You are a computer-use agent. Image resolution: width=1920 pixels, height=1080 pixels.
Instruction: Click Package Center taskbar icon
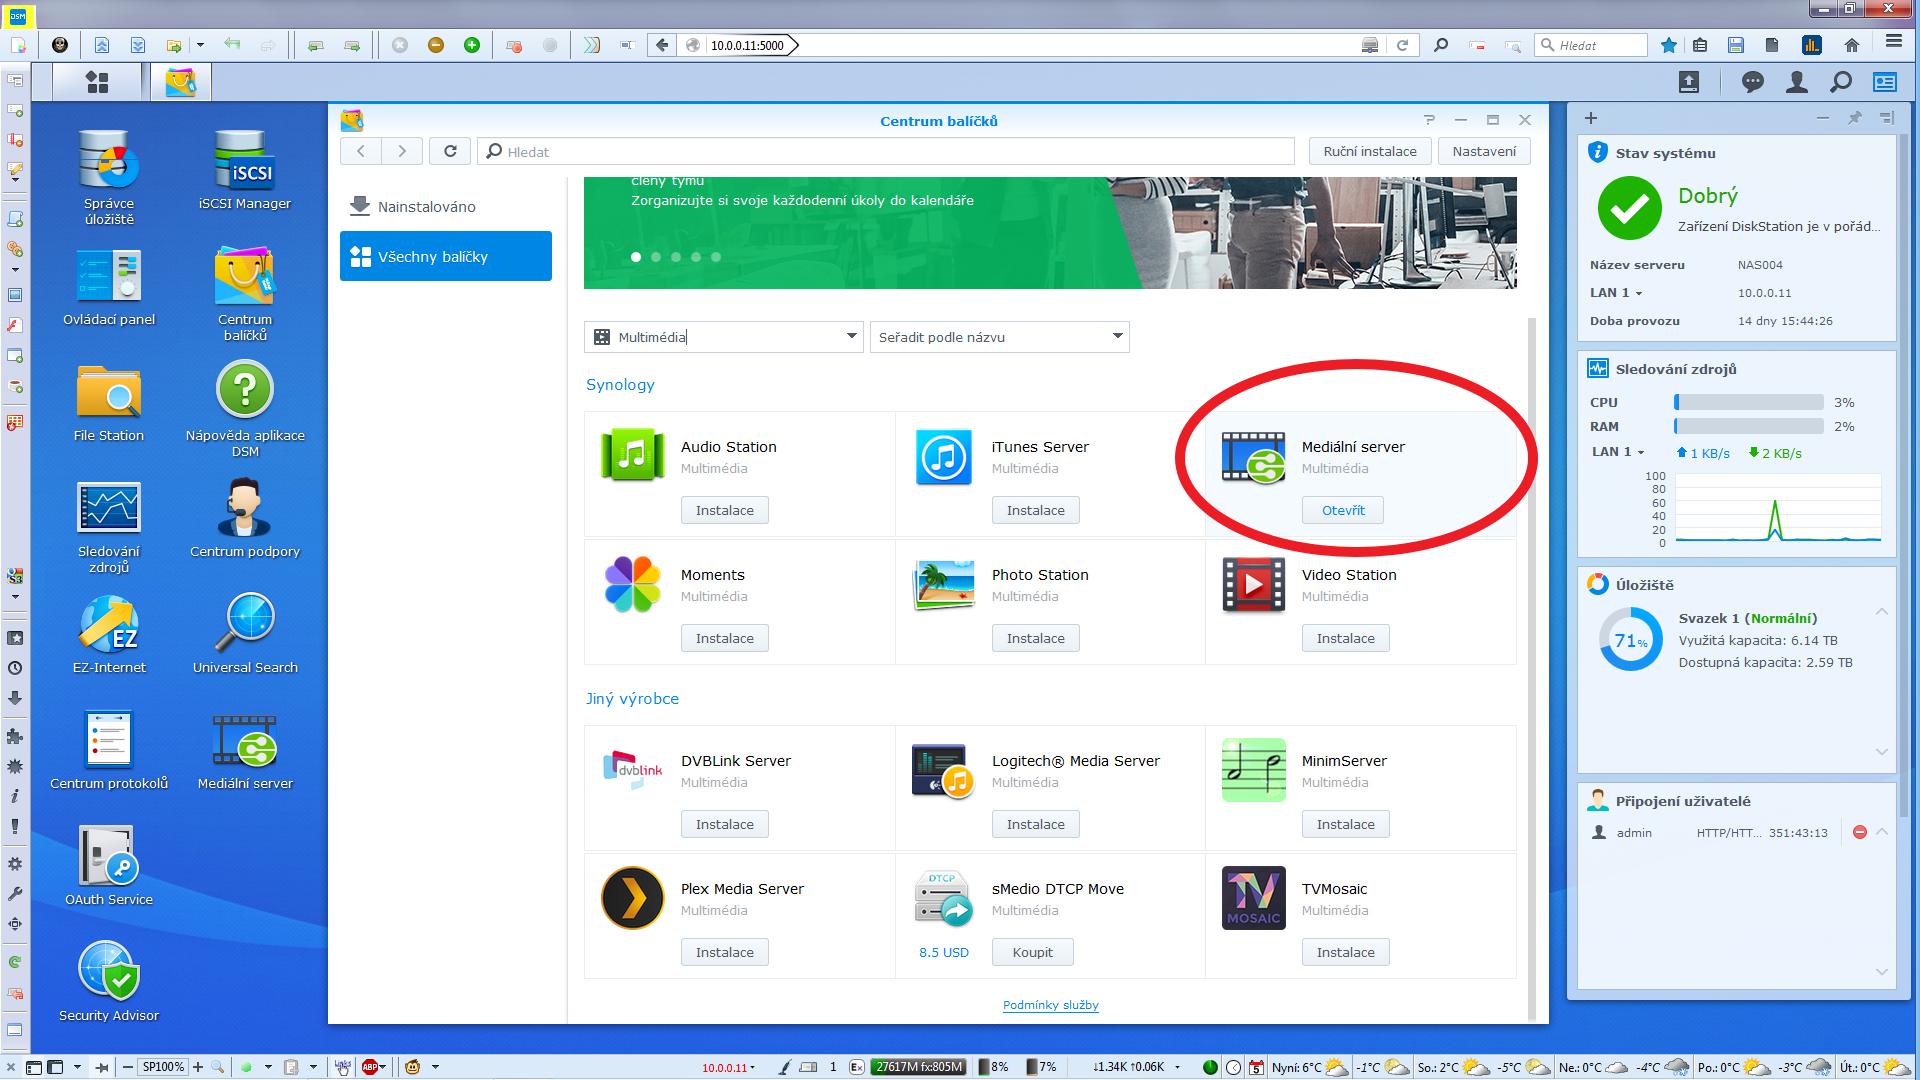click(181, 82)
